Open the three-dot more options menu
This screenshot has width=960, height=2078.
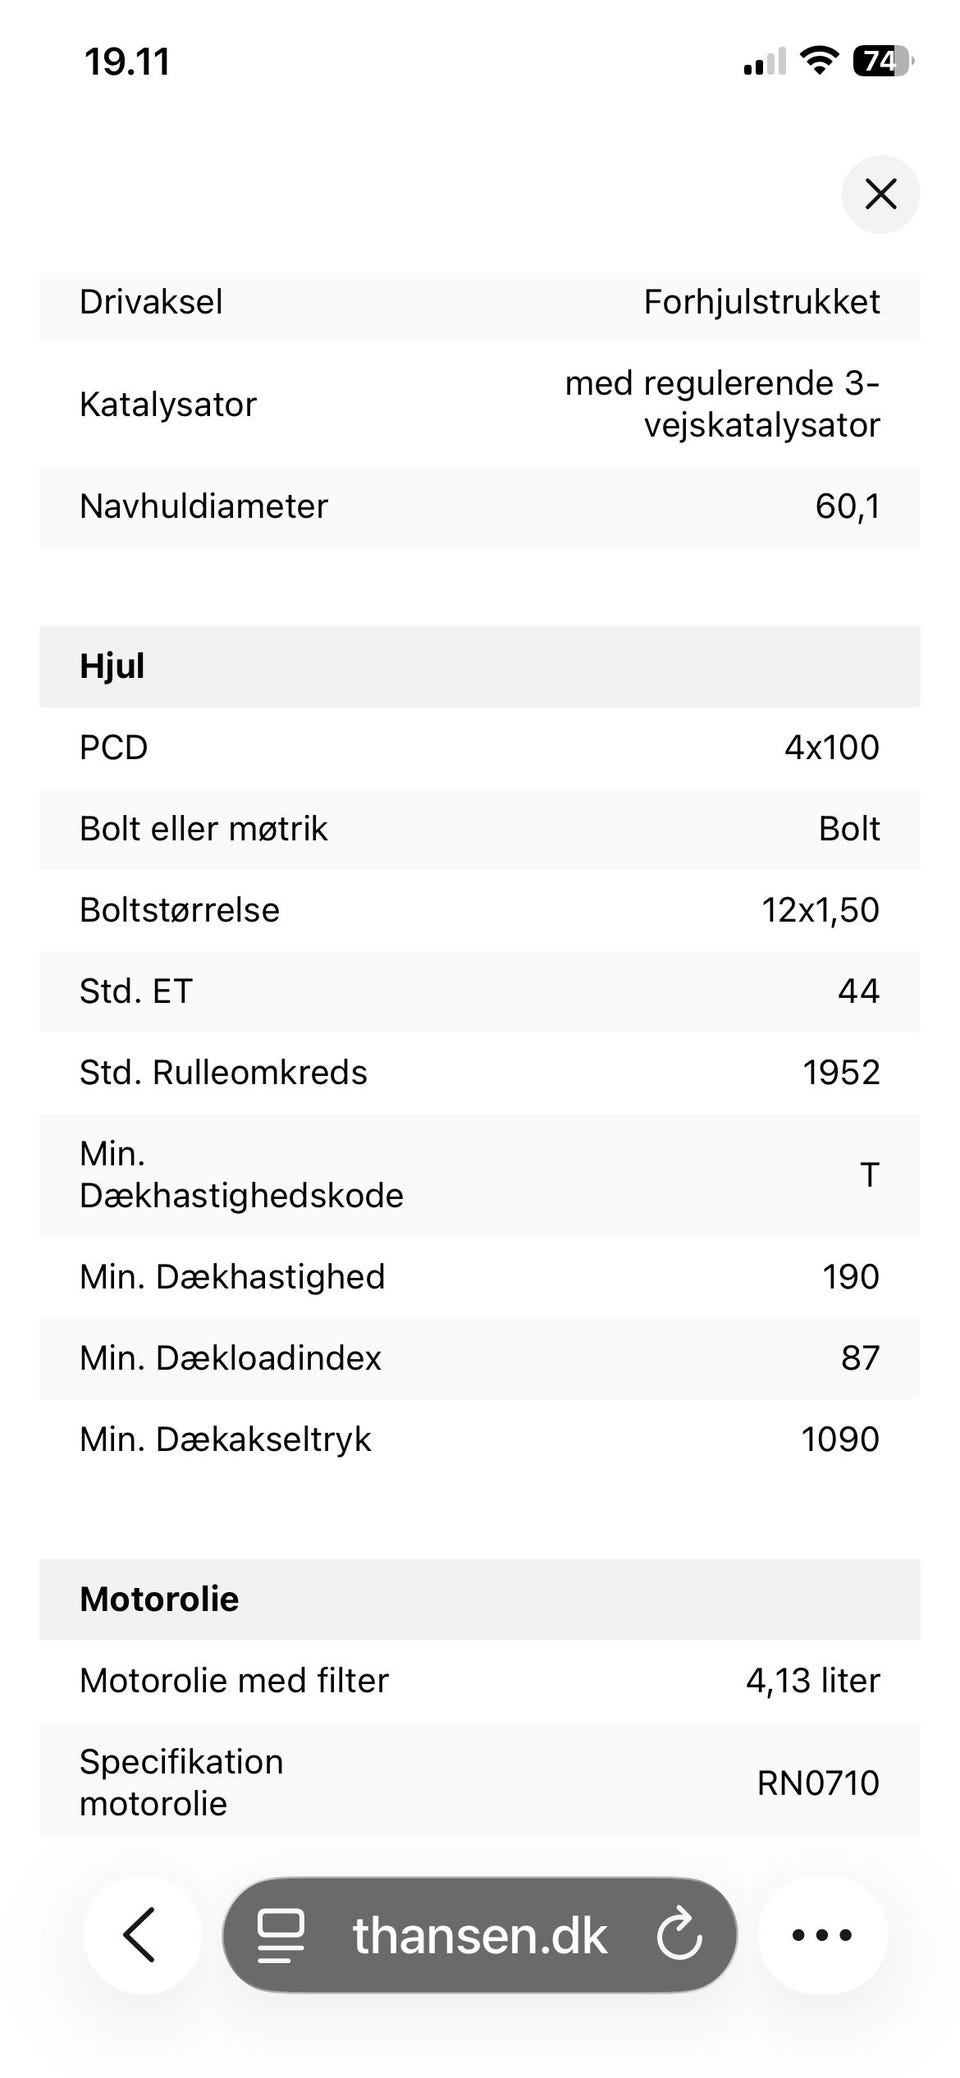point(822,1934)
